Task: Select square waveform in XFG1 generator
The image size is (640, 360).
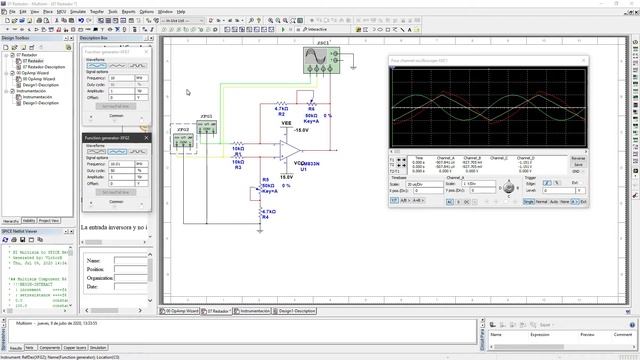Action: click(138, 66)
